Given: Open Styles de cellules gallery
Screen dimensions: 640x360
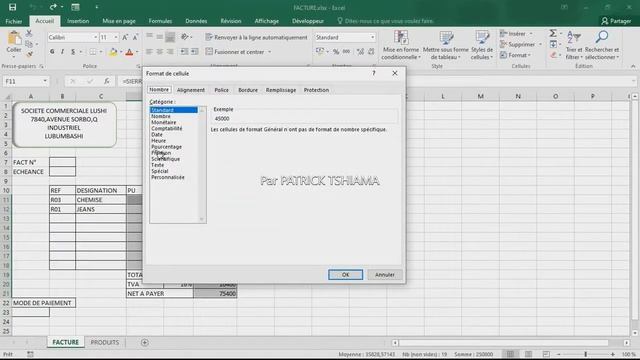Looking at the screenshot, I should (x=482, y=45).
